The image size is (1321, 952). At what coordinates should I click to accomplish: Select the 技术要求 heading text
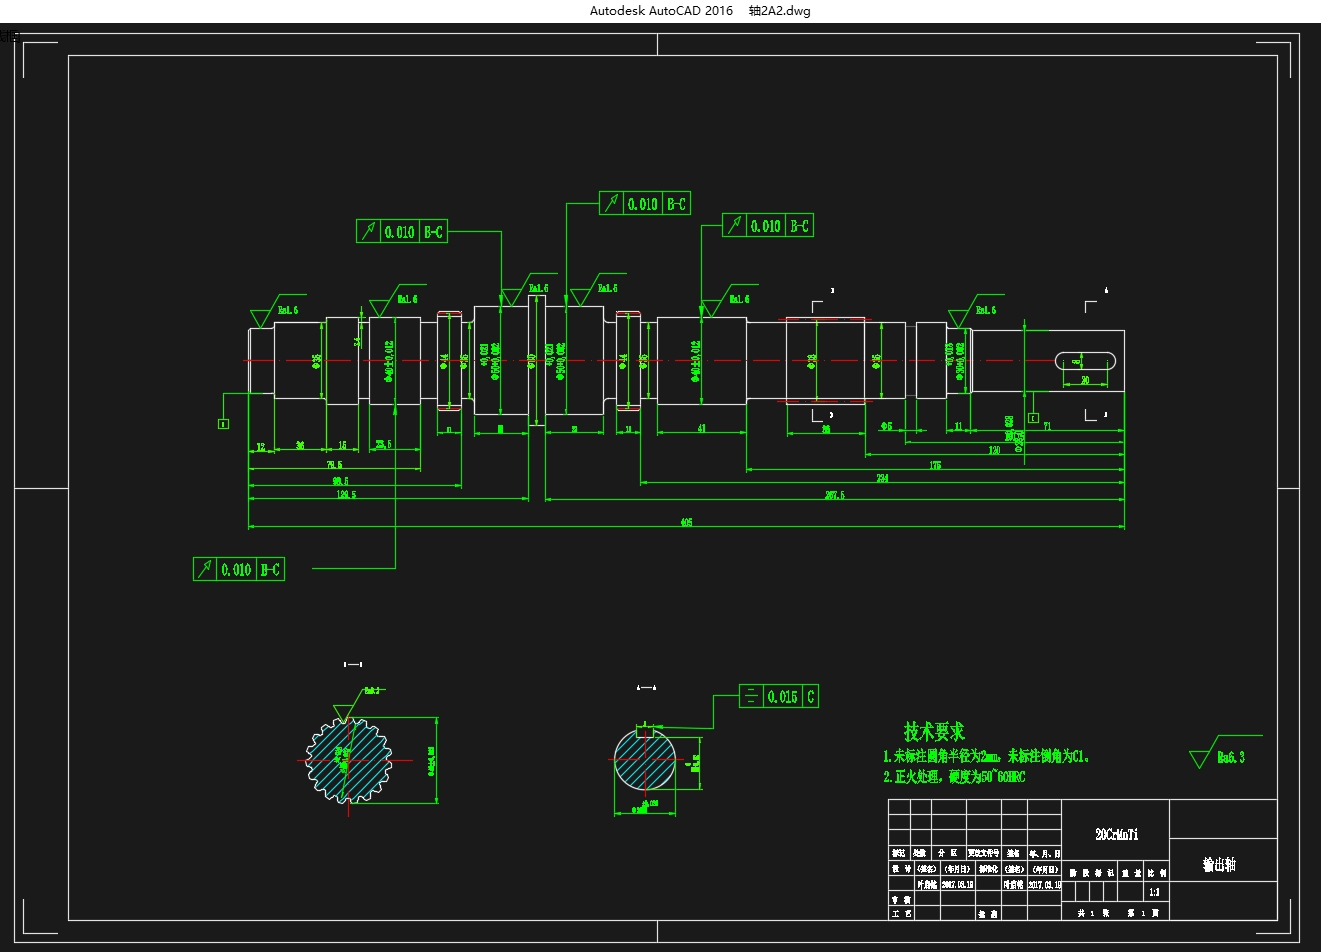(x=934, y=731)
